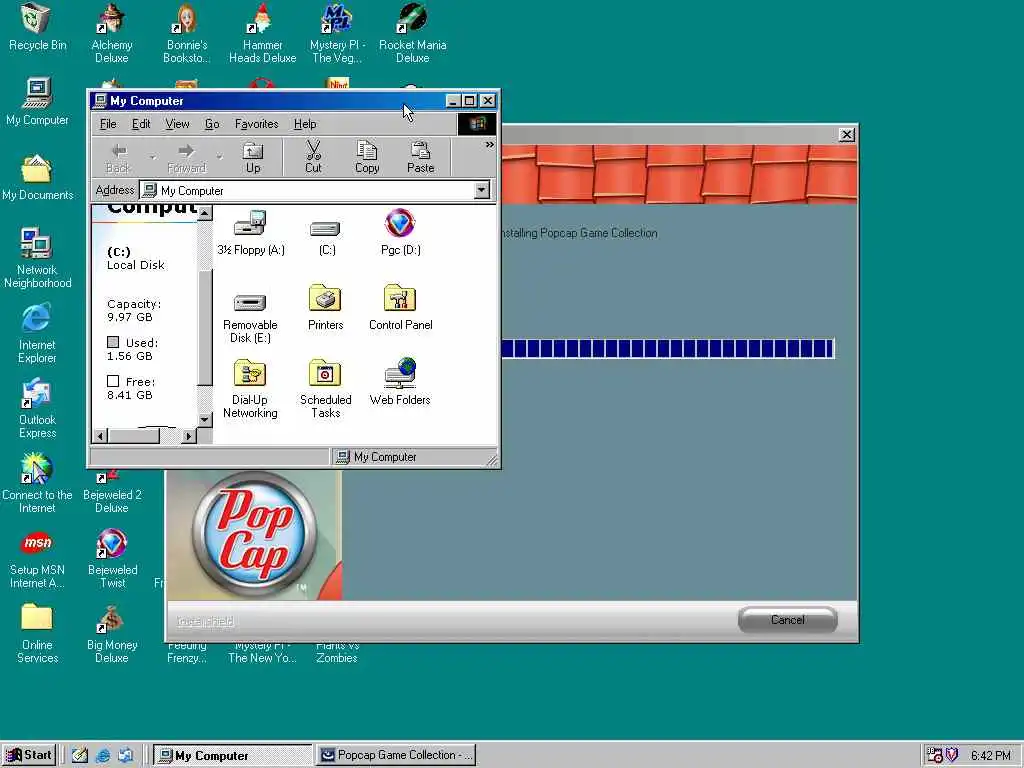Viewport: 1024px width, 768px height.
Task: Click the info panel scroll down arrow
Action: pos(204,420)
